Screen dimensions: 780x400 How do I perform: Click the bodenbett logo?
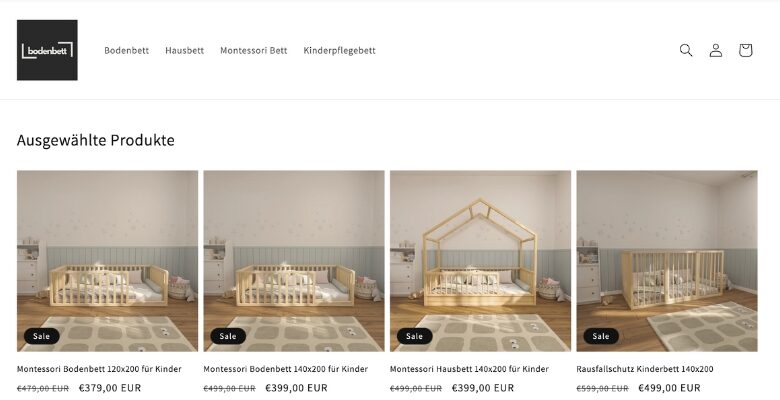tap(47, 50)
